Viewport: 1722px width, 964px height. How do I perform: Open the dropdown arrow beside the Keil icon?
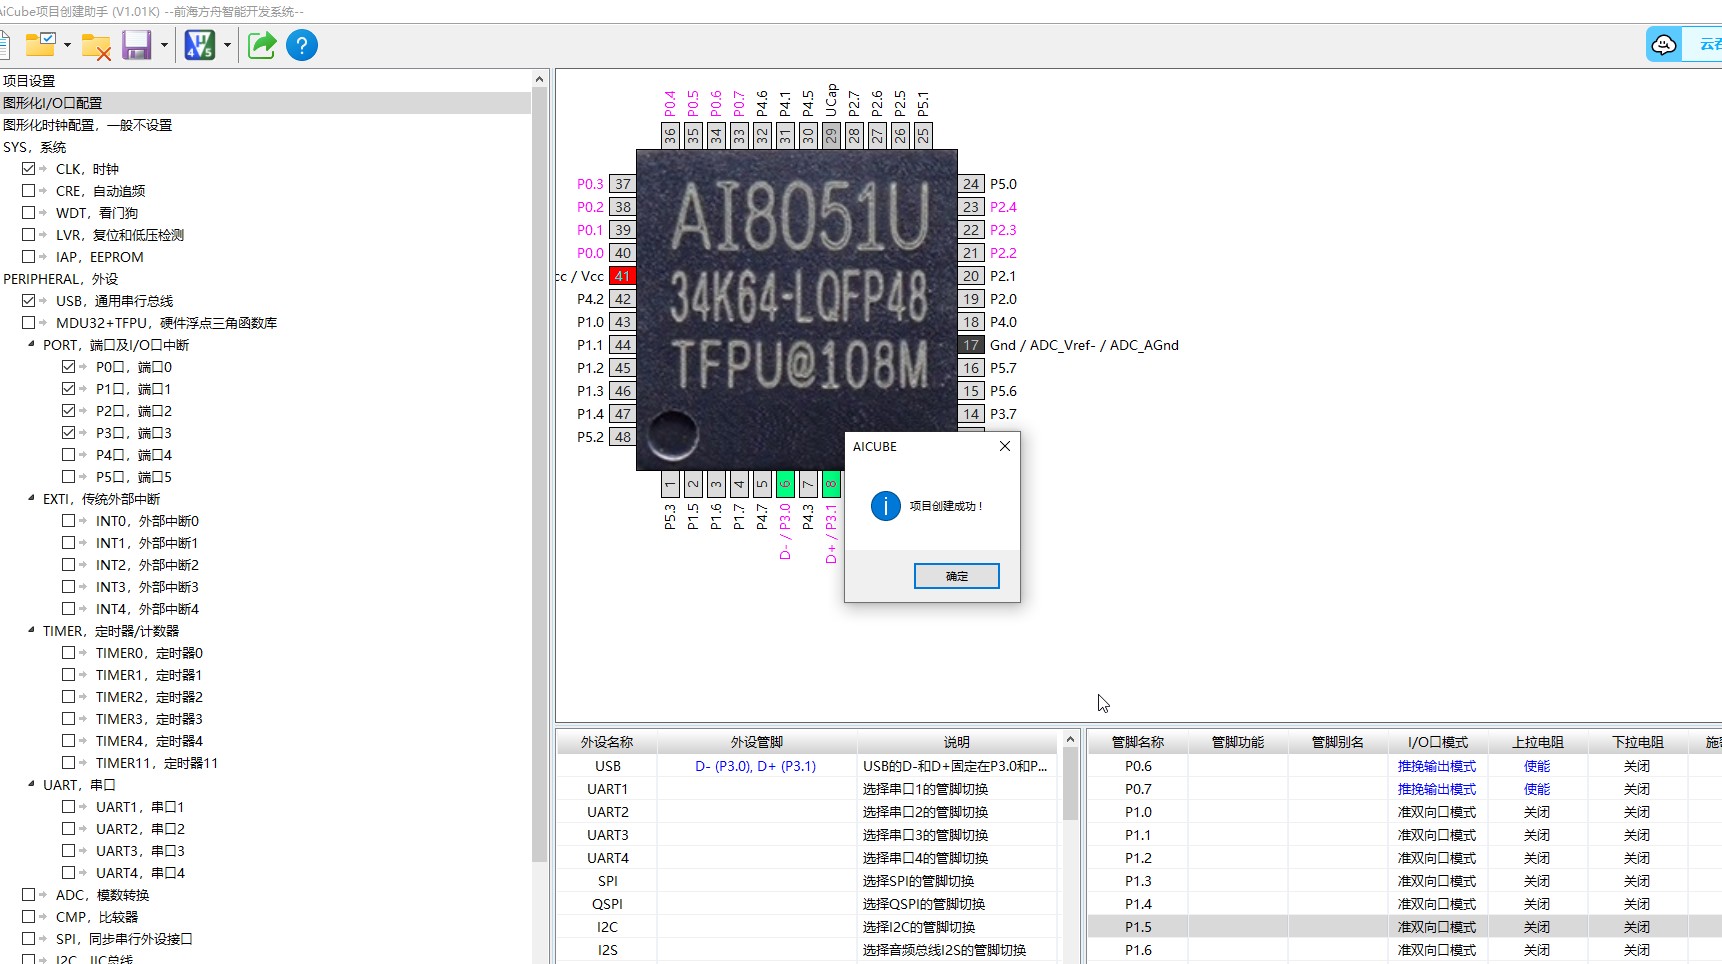click(x=227, y=45)
